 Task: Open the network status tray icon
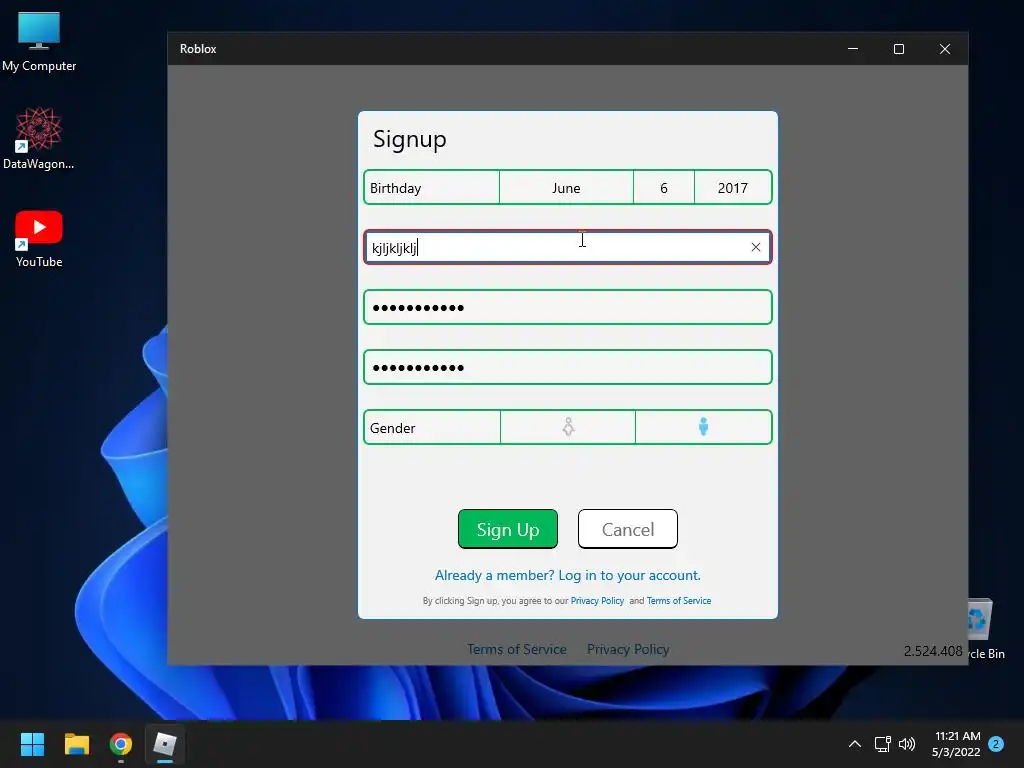[882, 744]
